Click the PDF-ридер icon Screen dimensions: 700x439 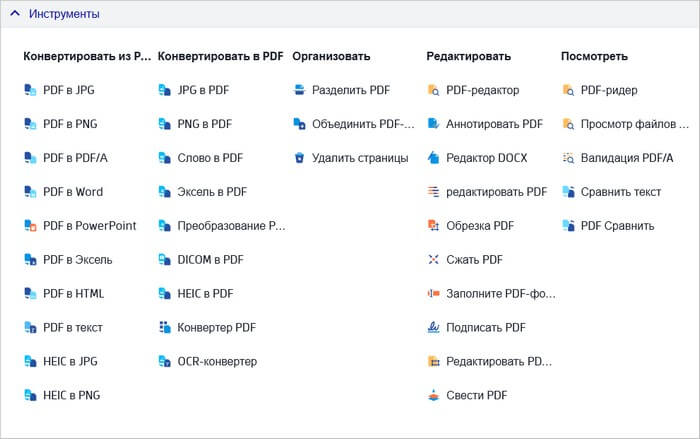pos(568,90)
